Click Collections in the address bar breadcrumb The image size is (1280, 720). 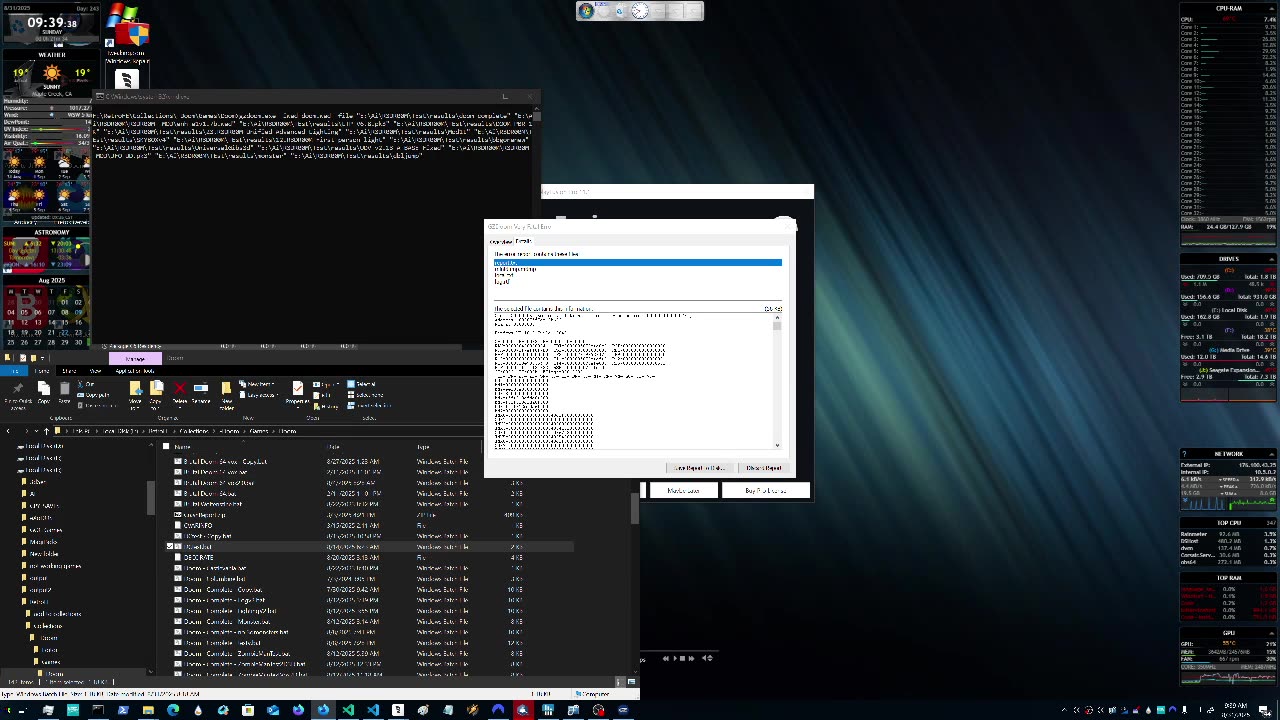click(194, 431)
